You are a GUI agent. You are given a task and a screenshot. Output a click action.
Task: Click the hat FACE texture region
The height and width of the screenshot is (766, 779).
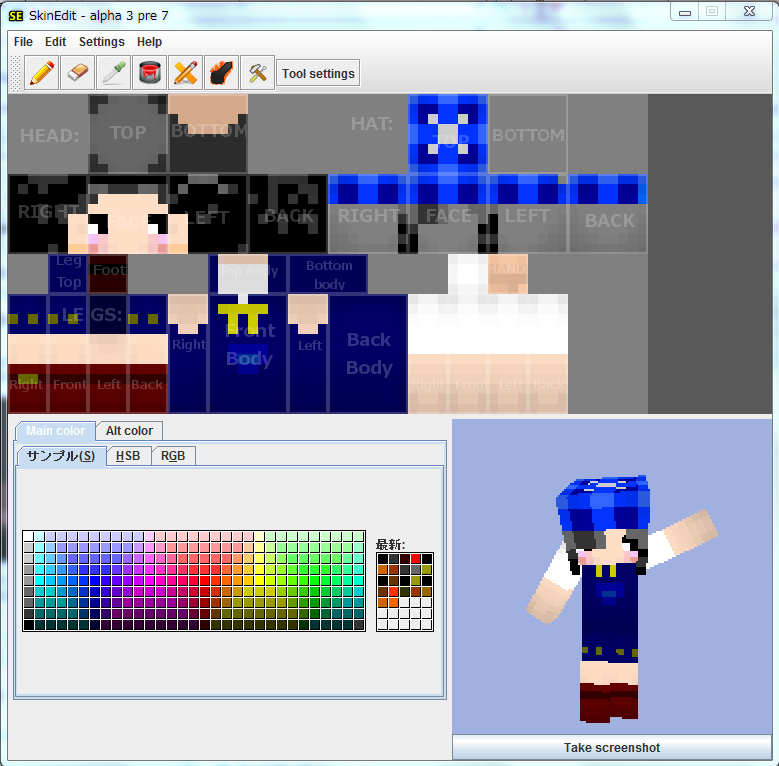coord(448,214)
